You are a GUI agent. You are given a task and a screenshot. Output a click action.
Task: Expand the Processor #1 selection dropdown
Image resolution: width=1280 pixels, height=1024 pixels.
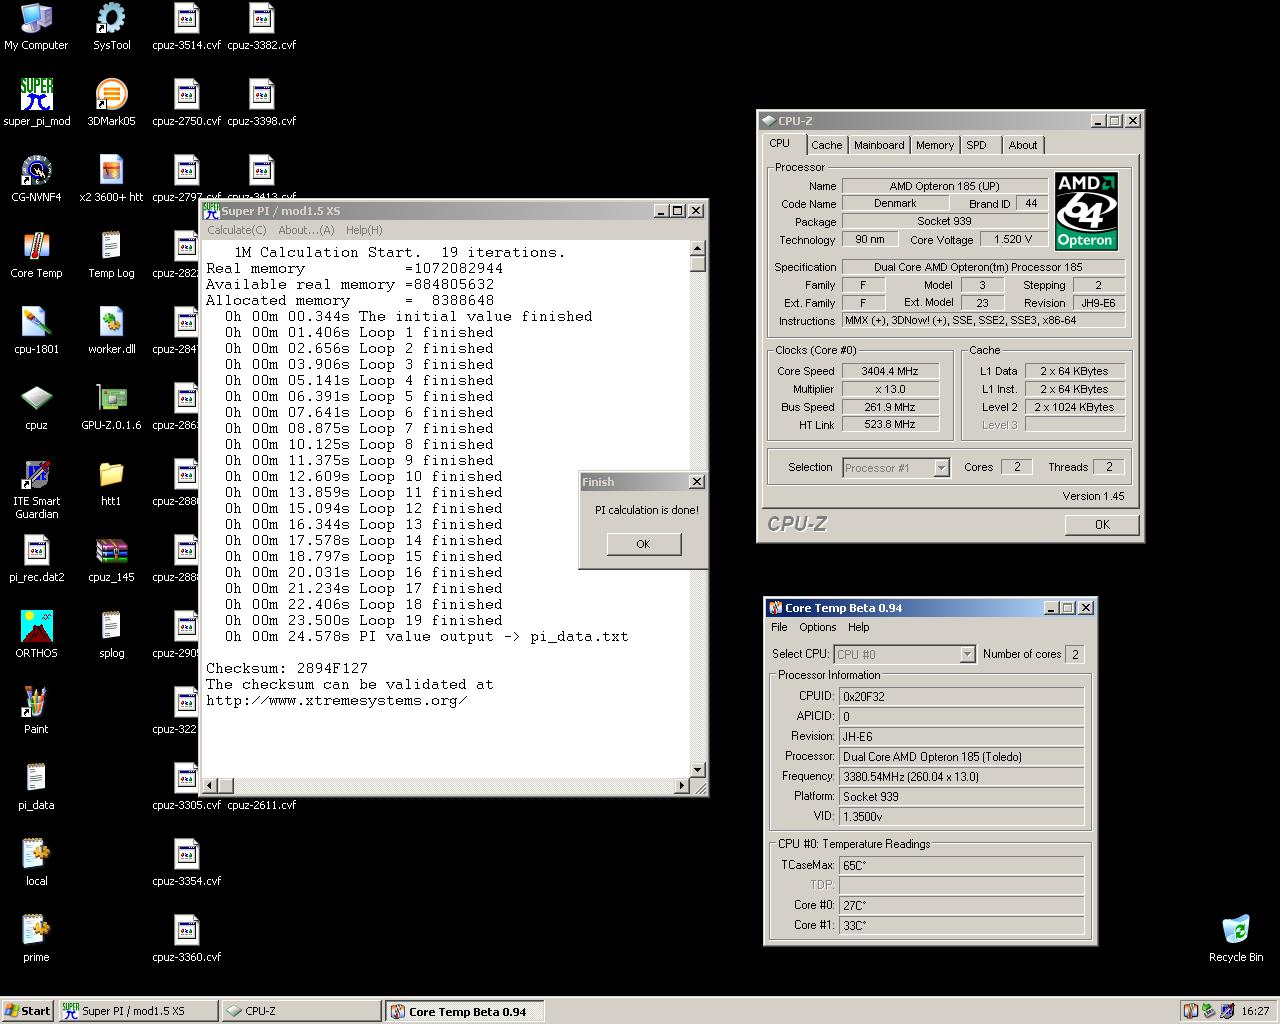coord(940,468)
